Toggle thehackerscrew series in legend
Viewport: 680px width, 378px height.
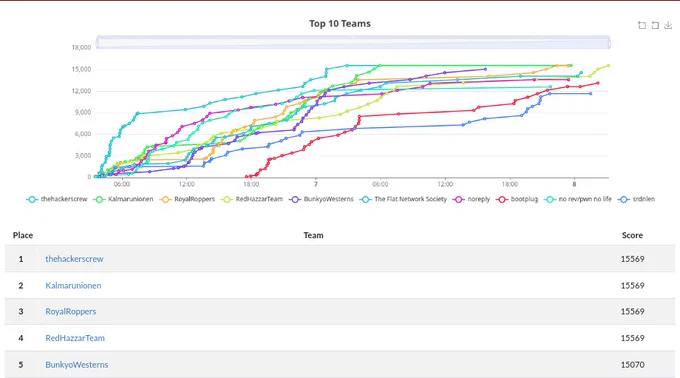pyautogui.click(x=57, y=199)
